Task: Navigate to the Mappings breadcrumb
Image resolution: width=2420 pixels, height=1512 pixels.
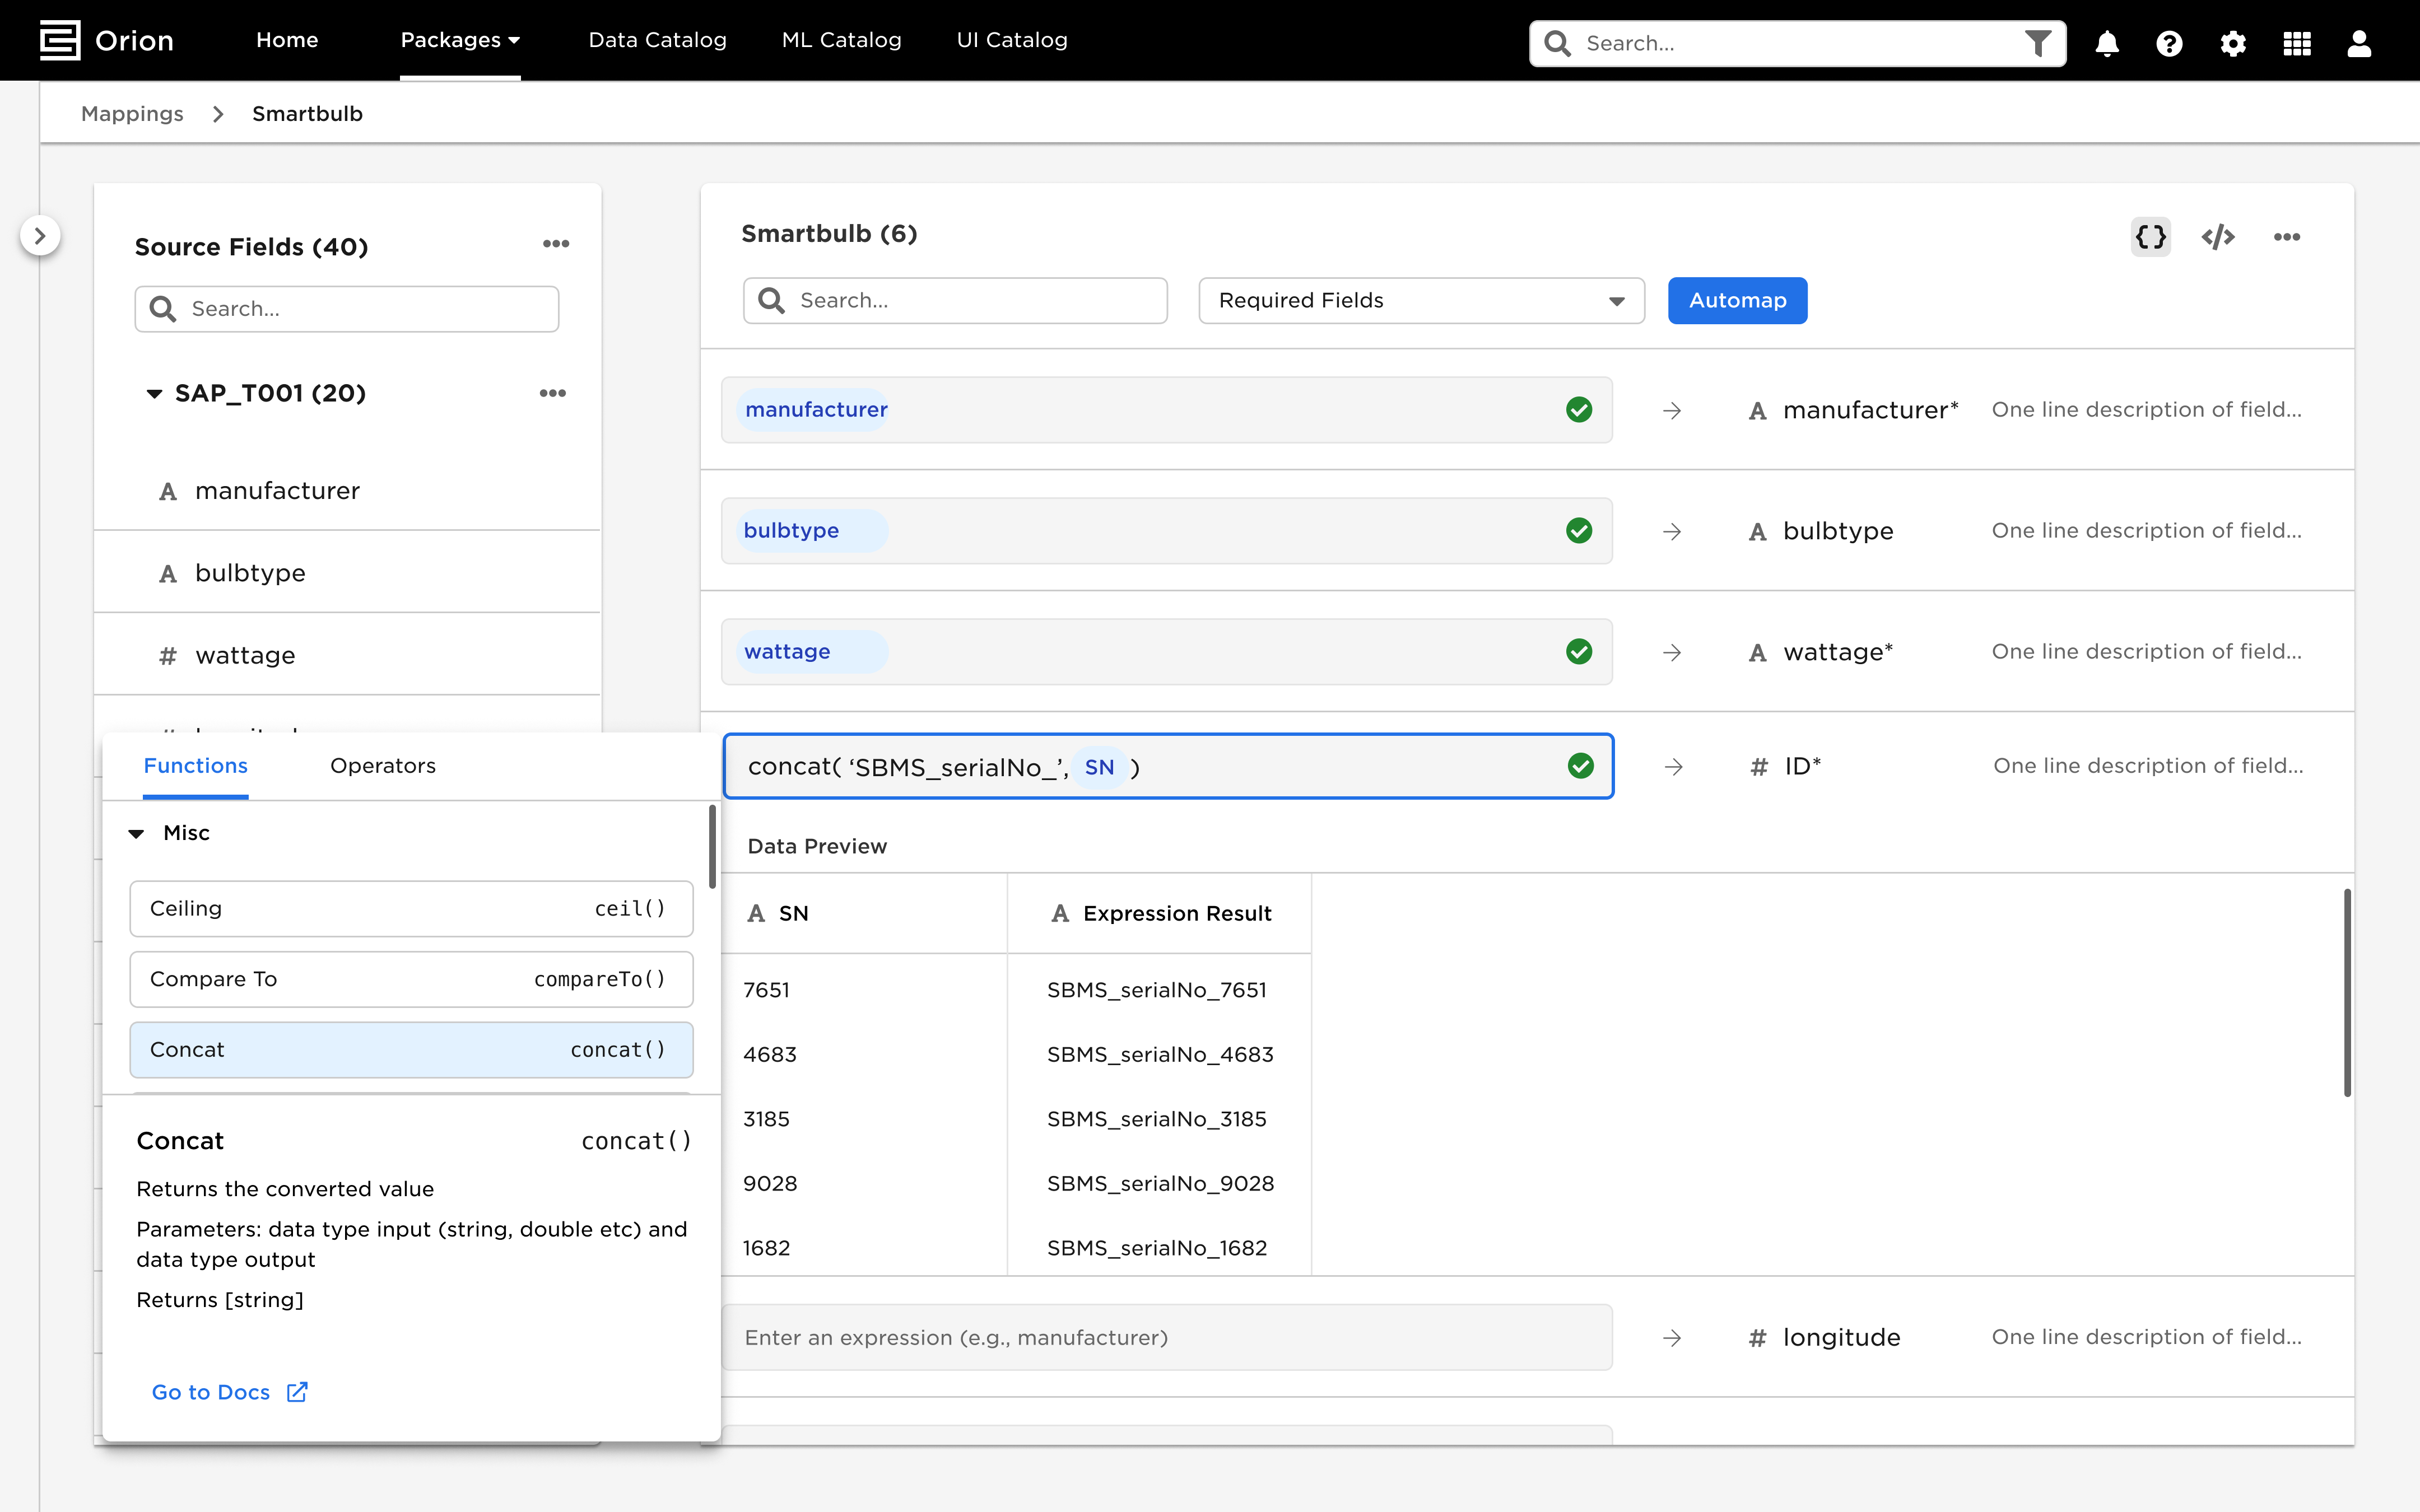Action: (x=132, y=114)
